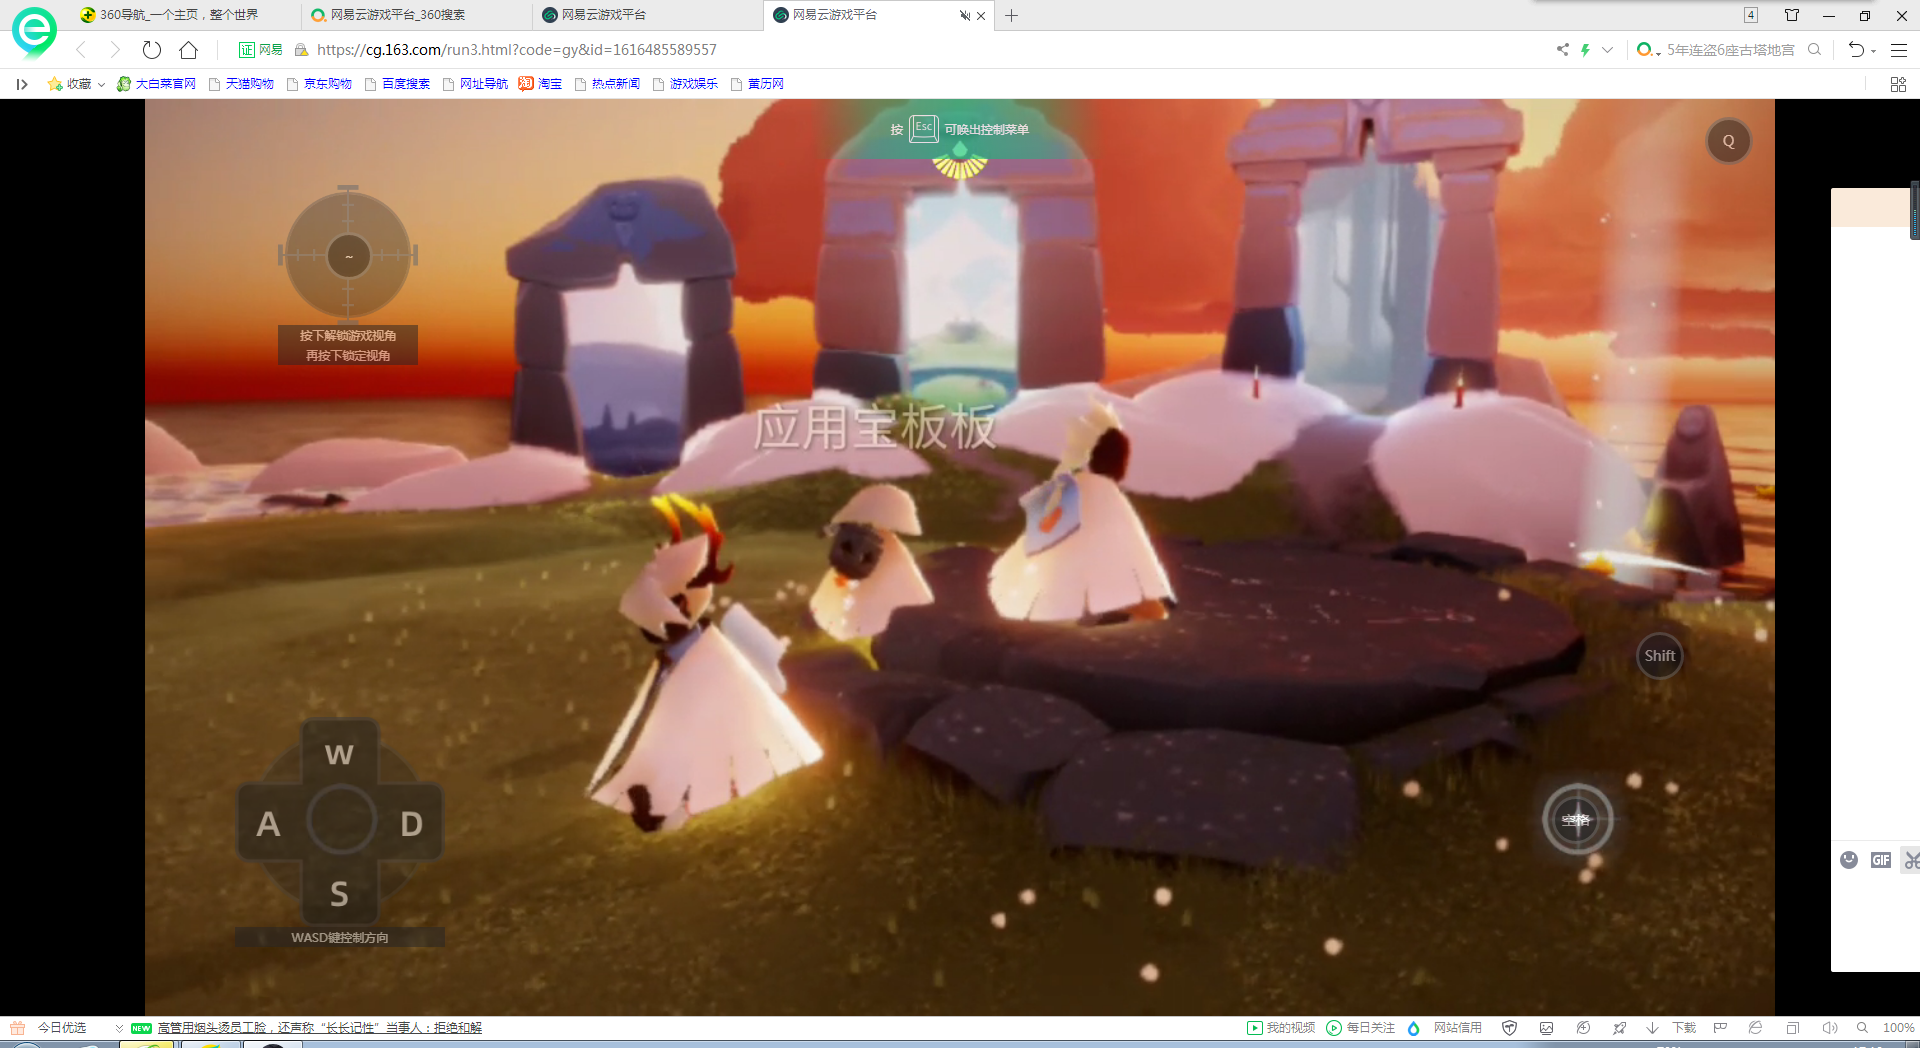
Task: Expand the bookmarks sidebar arrow
Action: pos(22,84)
